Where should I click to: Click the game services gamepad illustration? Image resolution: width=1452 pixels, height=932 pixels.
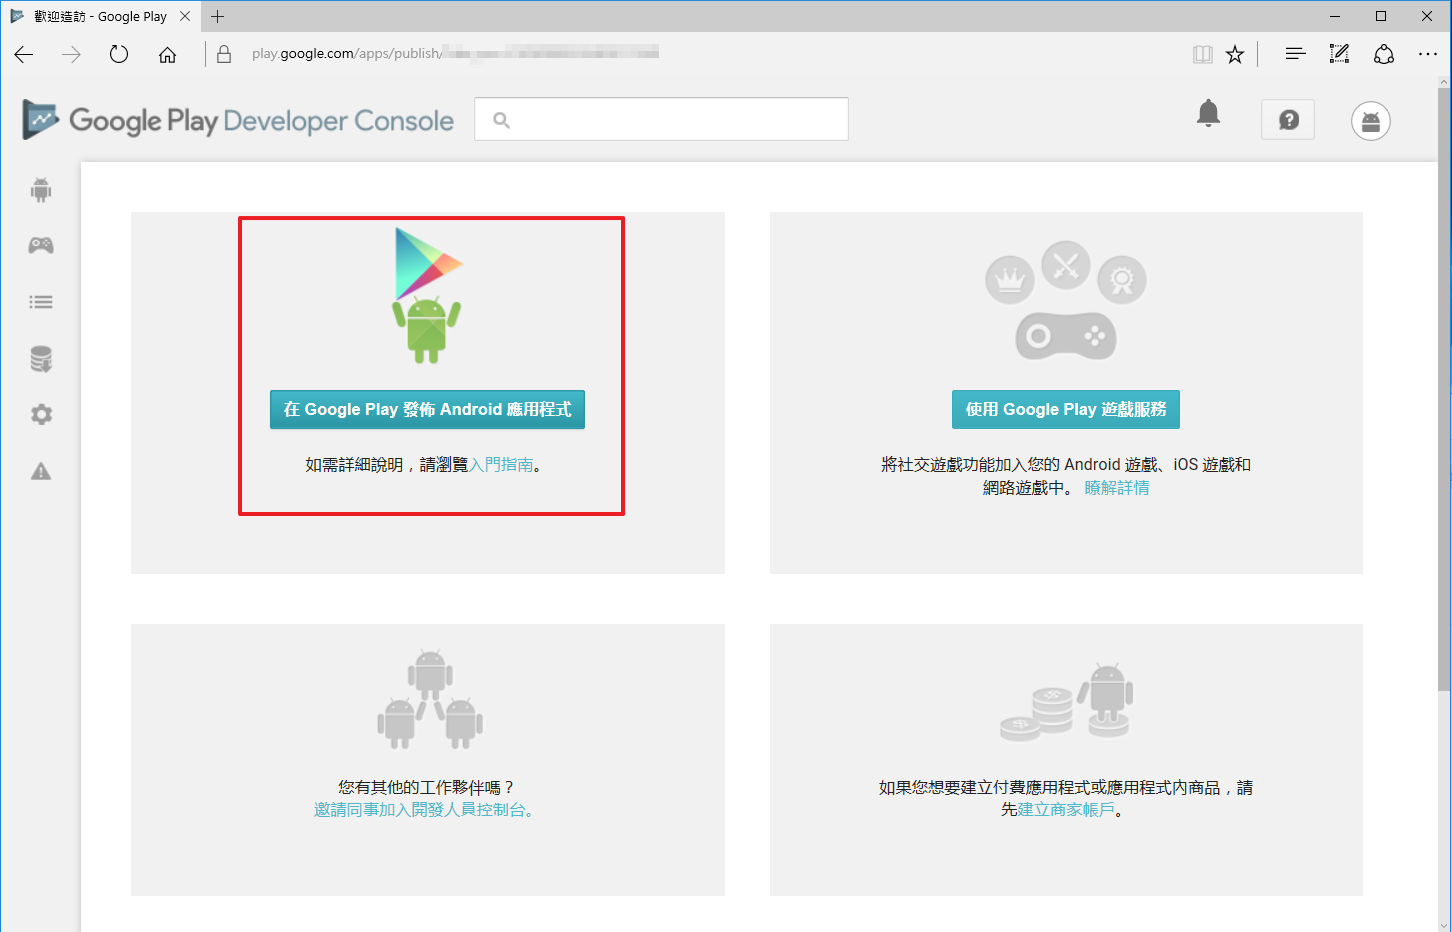pos(1066,301)
